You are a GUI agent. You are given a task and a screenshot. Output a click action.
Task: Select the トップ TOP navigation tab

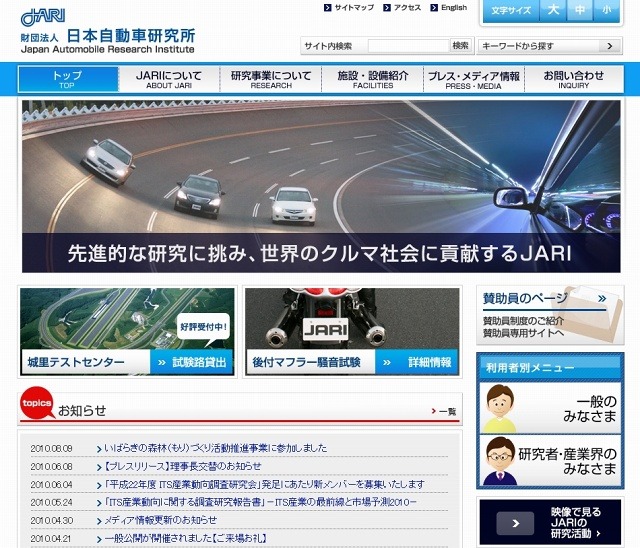tap(68, 79)
